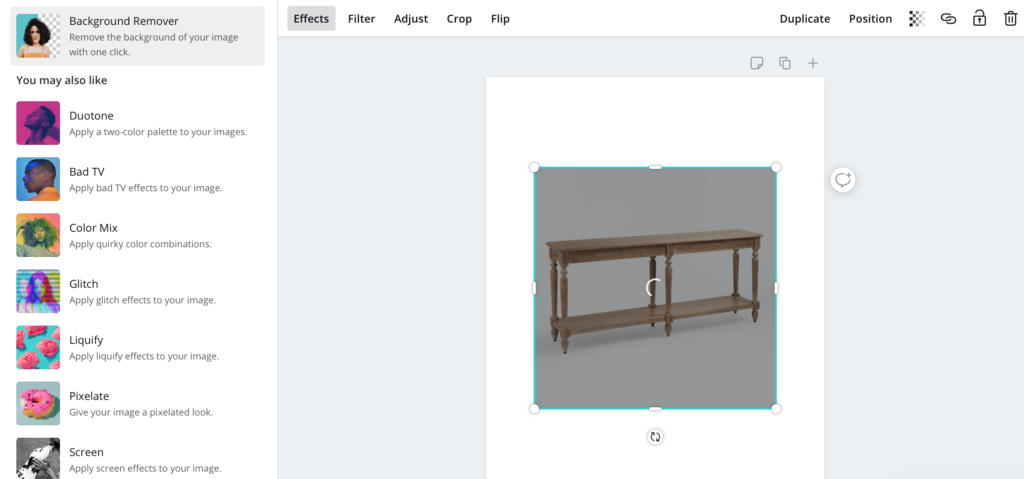Image resolution: width=1024 pixels, height=479 pixels.
Task: Open the Filter tab
Action: [361, 19]
